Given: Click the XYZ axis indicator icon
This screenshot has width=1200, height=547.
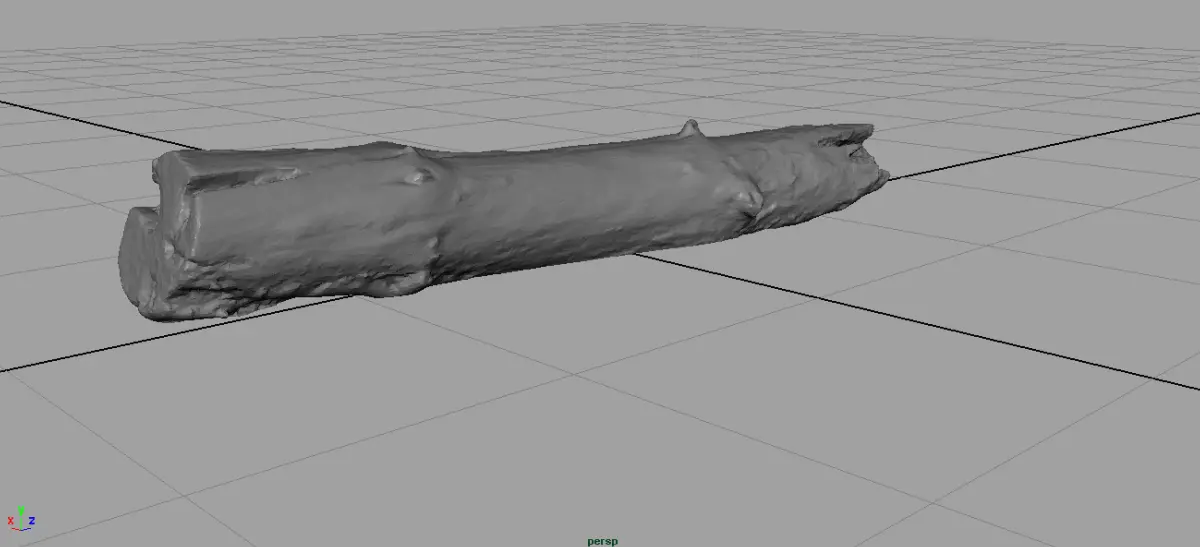Looking at the screenshot, I should [21, 518].
